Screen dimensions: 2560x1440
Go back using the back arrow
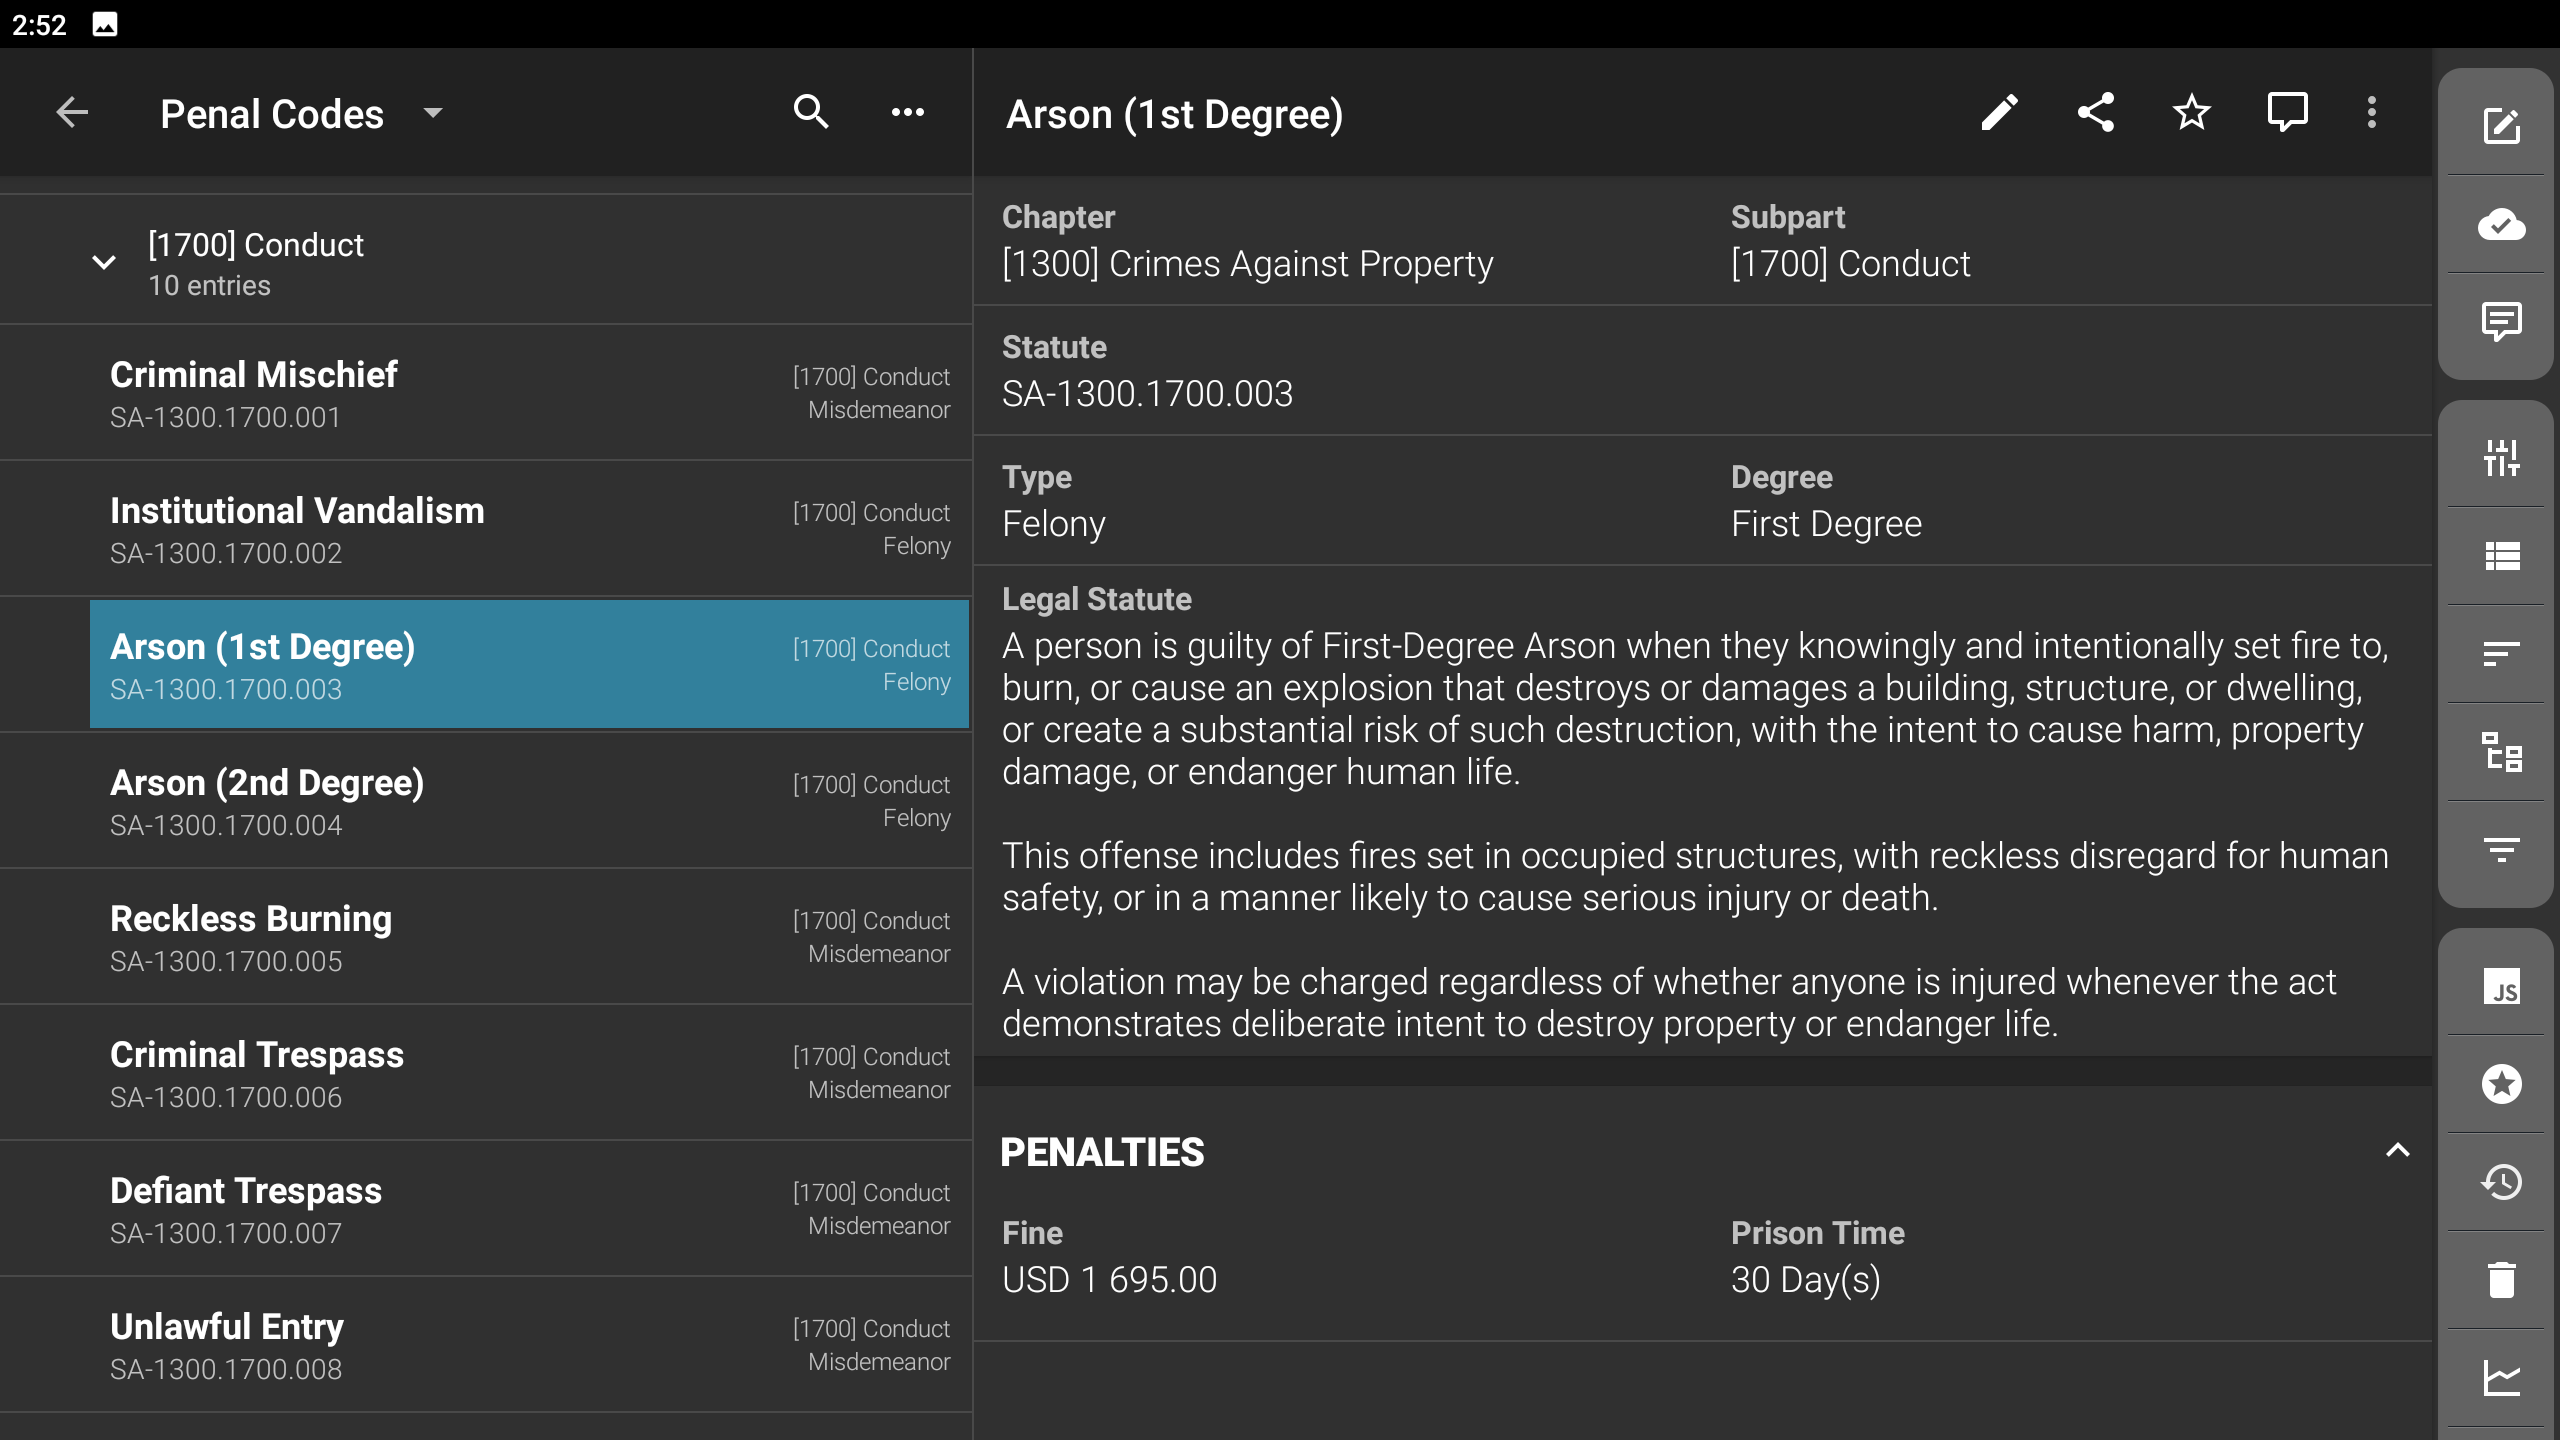point(72,113)
